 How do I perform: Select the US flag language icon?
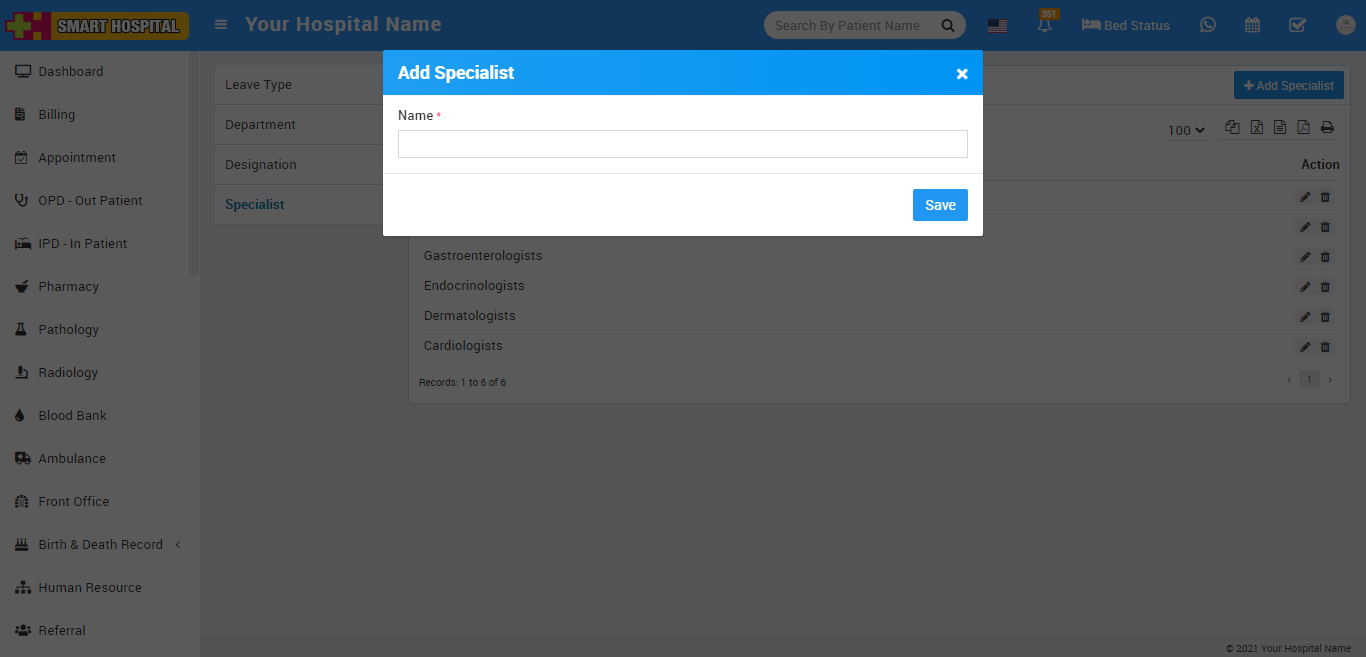(x=997, y=26)
